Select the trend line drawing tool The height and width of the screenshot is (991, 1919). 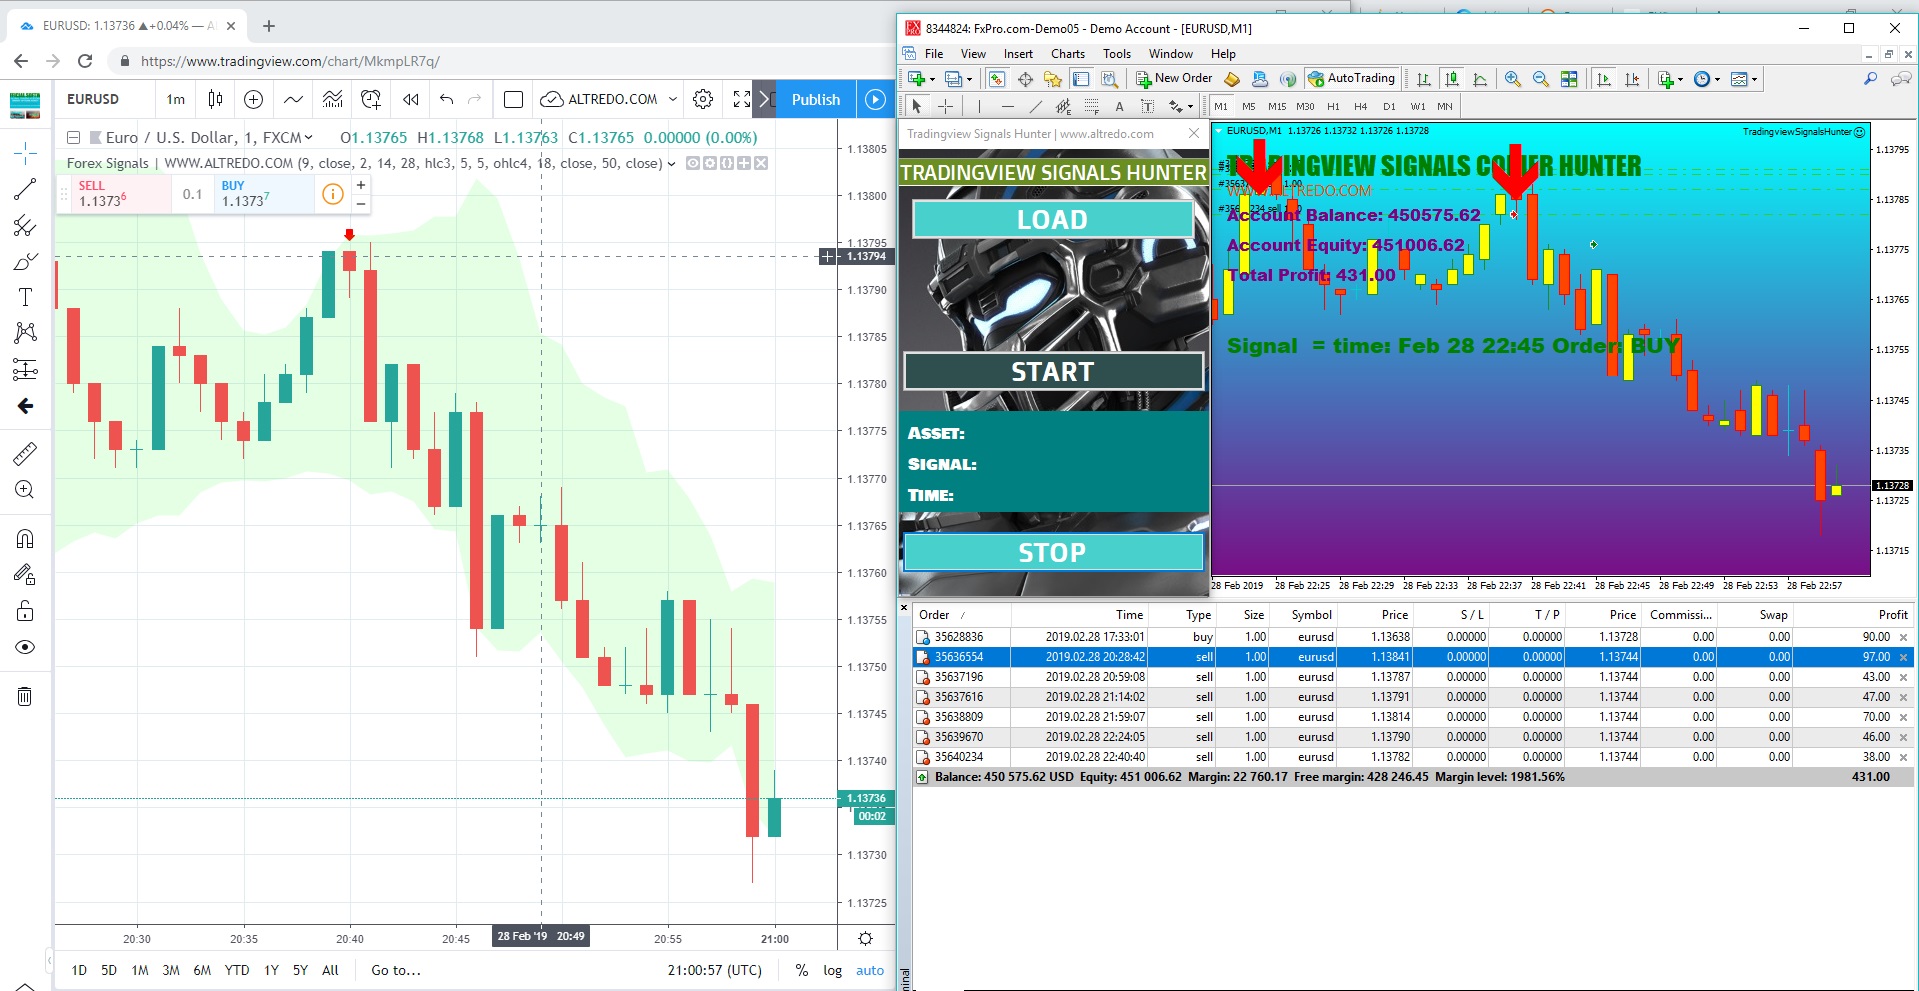click(x=25, y=189)
